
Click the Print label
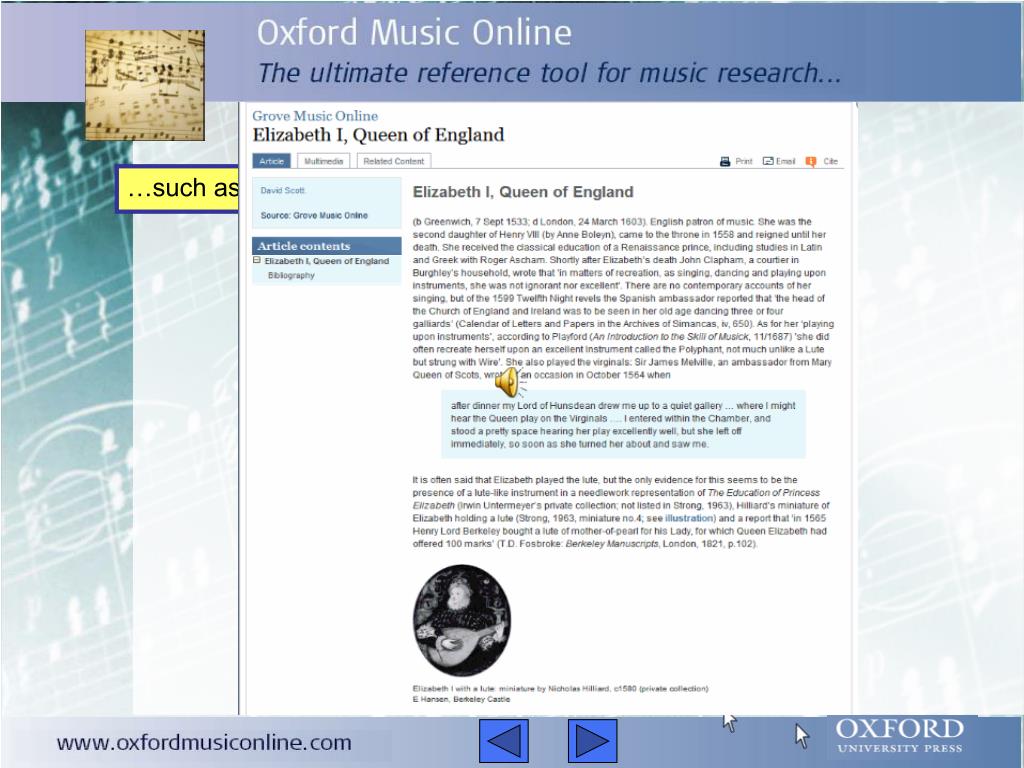[744, 161]
